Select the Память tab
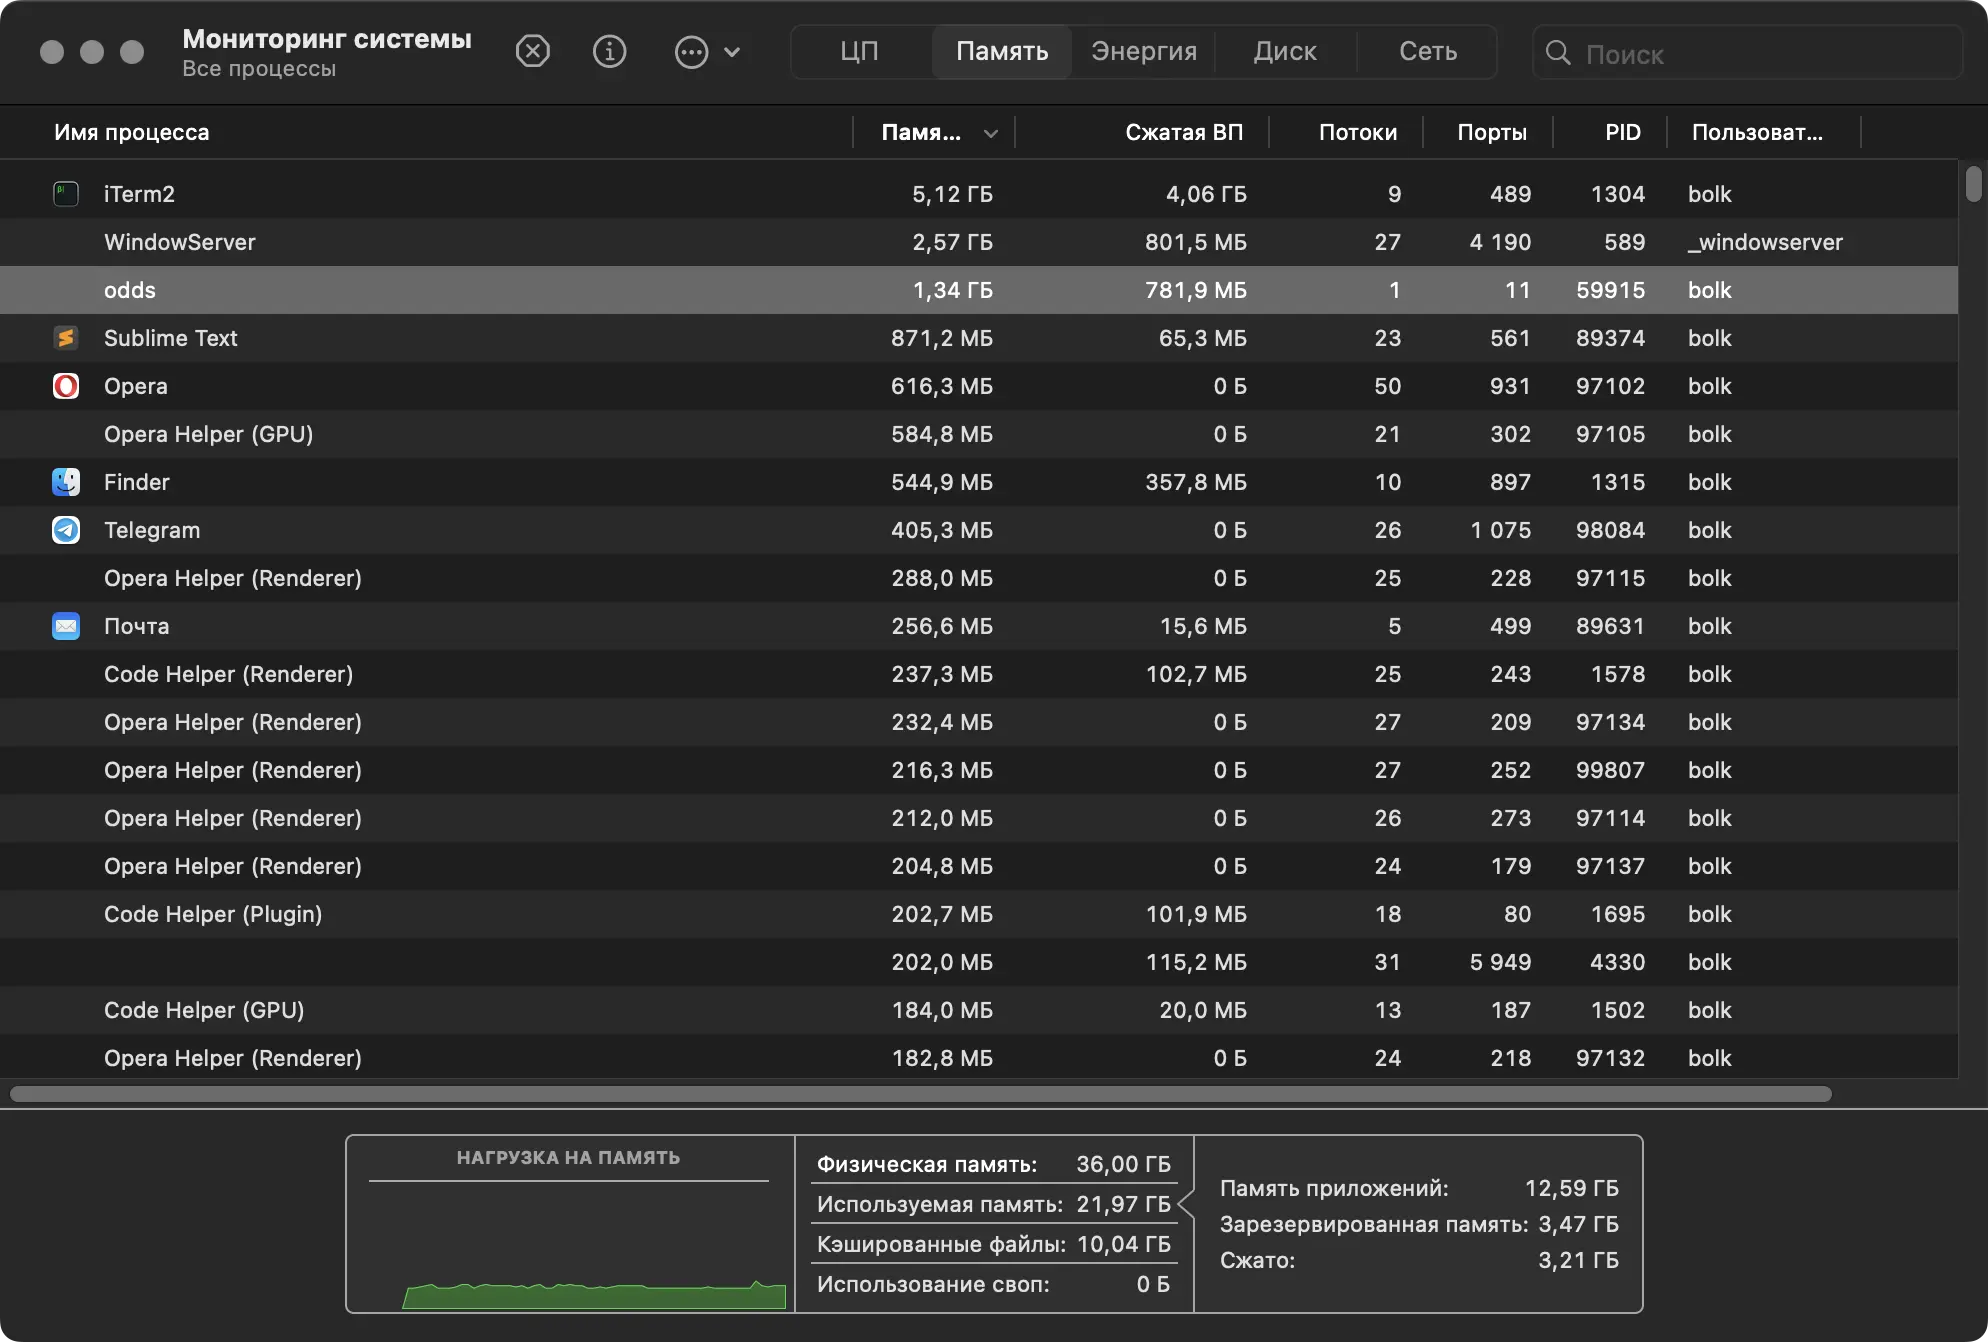Image resolution: width=1988 pixels, height=1342 pixels. [x=1002, y=52]
